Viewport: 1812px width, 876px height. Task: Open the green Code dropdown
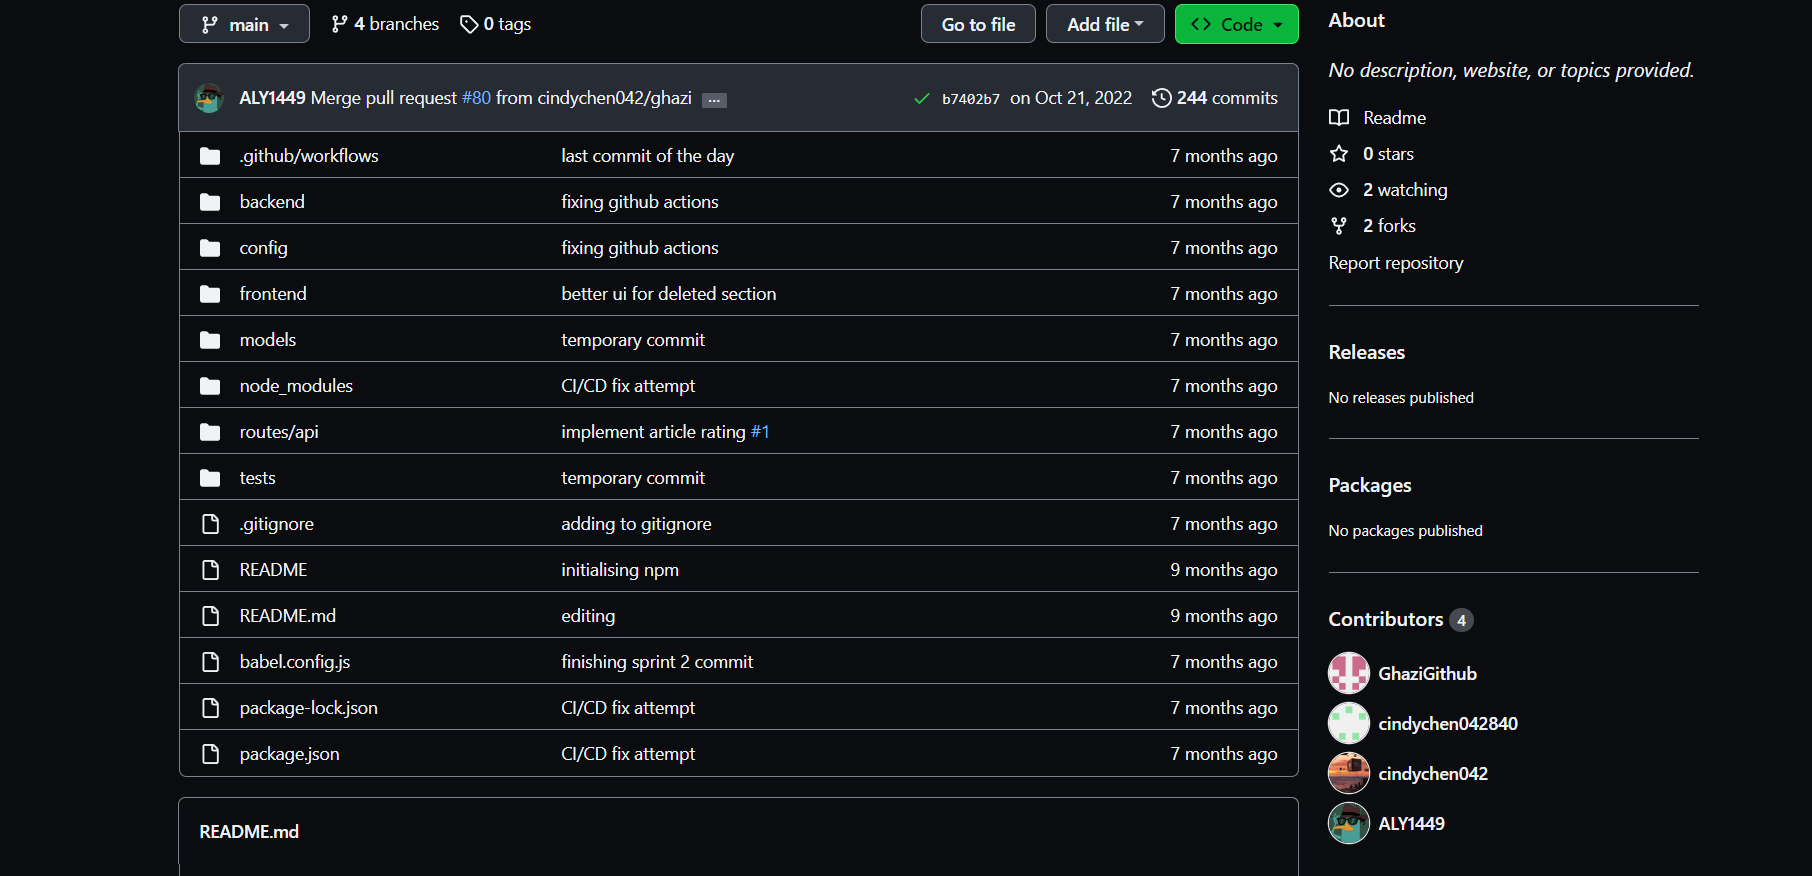click(1236, 24)
